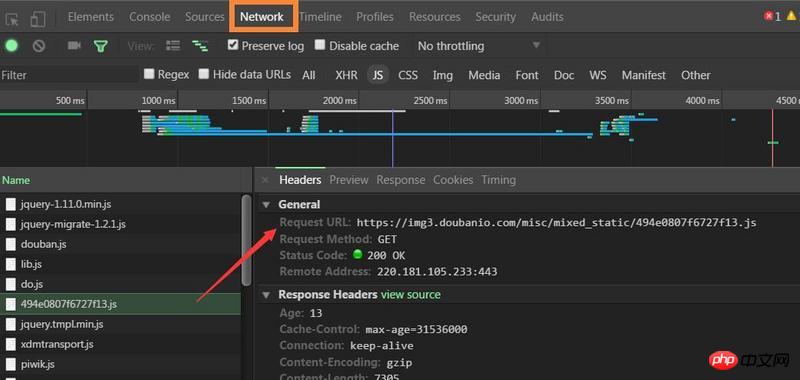Viewport: 800px width, 380px height.
Task: Switch to the Preview detail tab
Action: pos(349,180)
